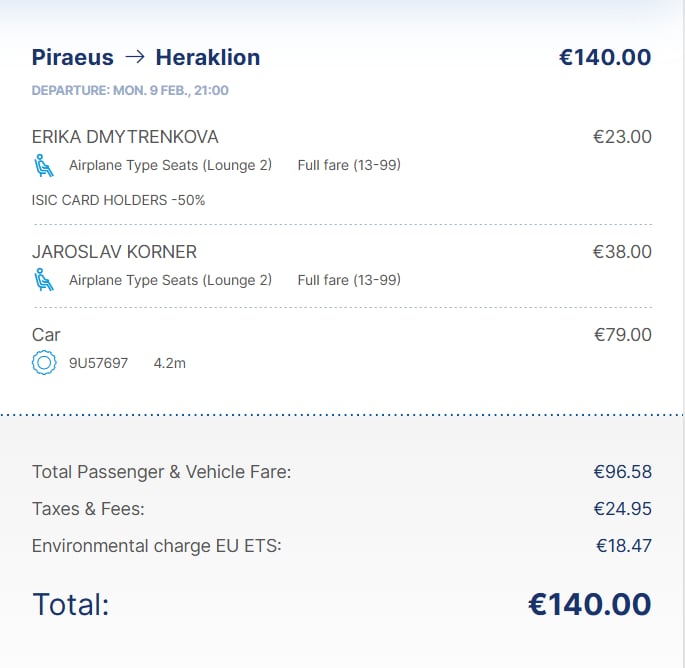Click Heraklion destination text
The height and width of the screenshot is (668, 685).
(208, 57)
